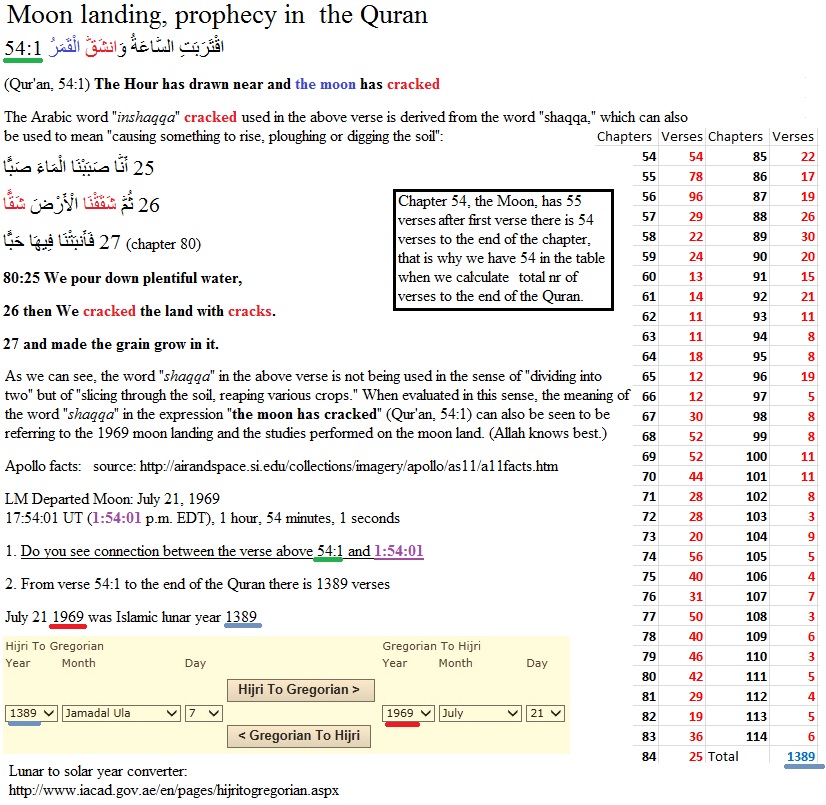Click verse count 30 for chapter 89
Image resolution: width=826 pixels, height=805 pixels.
click(x=808, y=237)
